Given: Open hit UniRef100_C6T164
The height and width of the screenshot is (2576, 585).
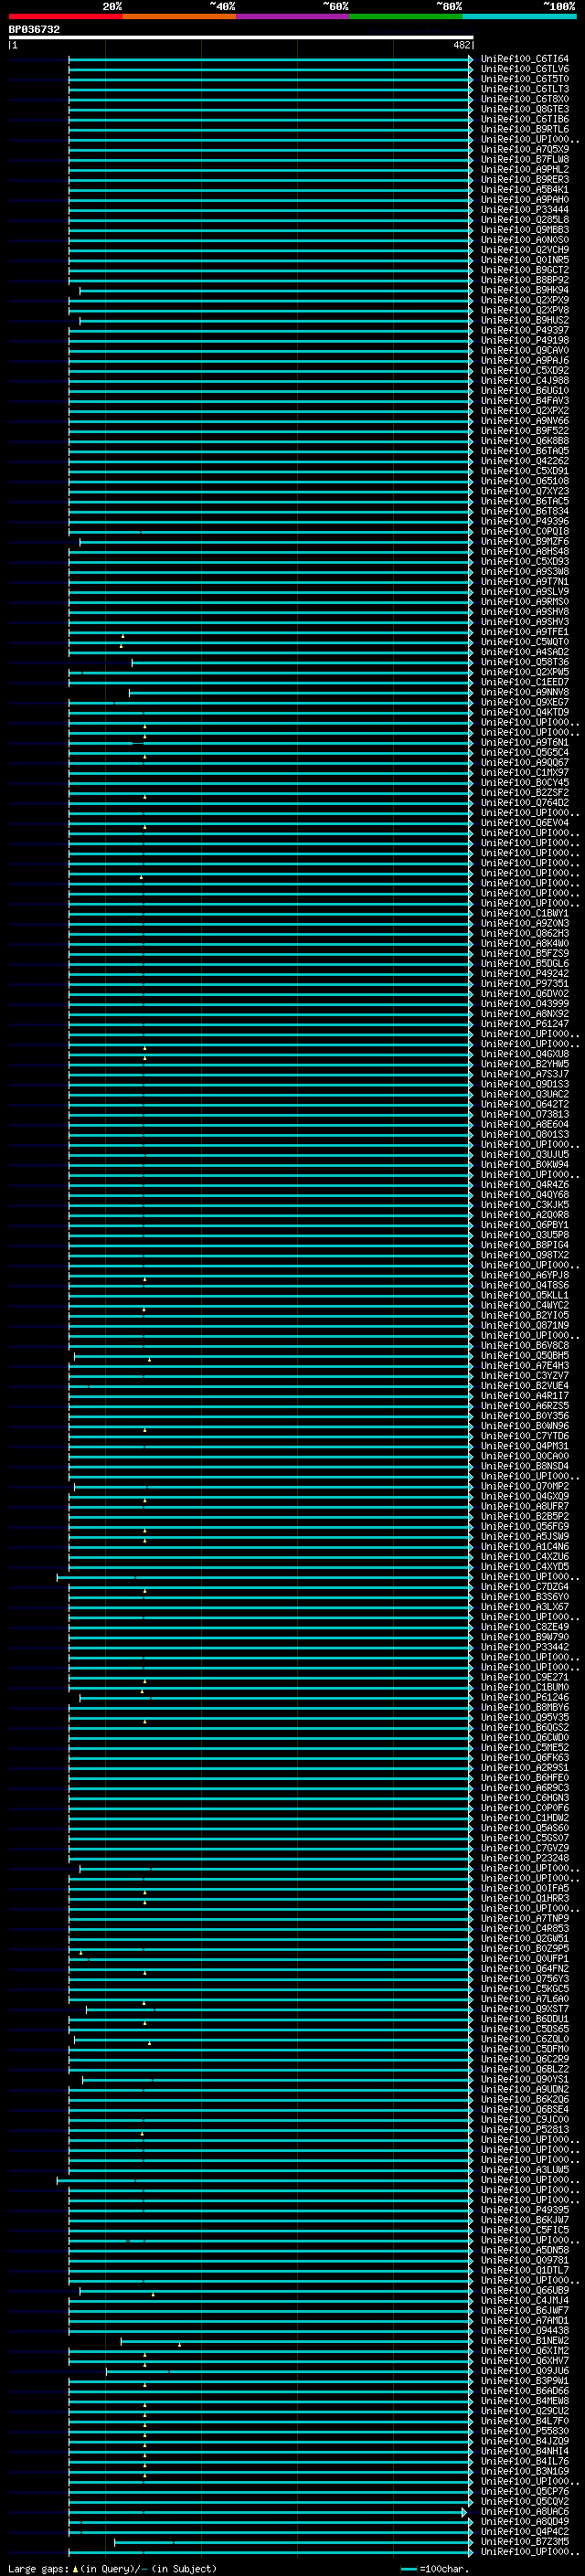Looking at the screenshot, I should point(525,59).
